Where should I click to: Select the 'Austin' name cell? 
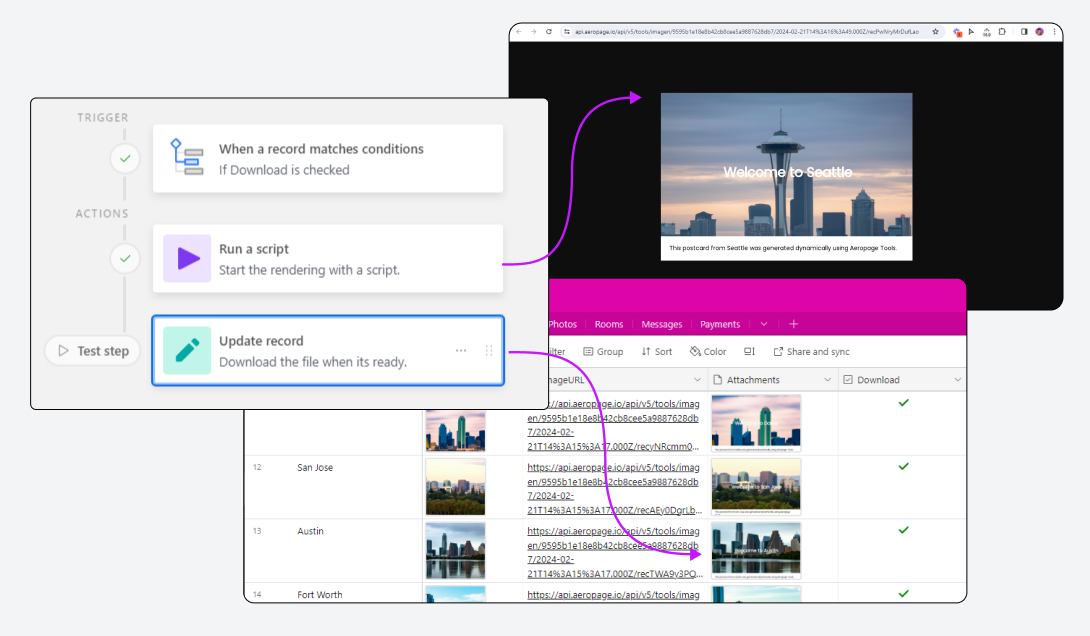[x=310, y=531]
